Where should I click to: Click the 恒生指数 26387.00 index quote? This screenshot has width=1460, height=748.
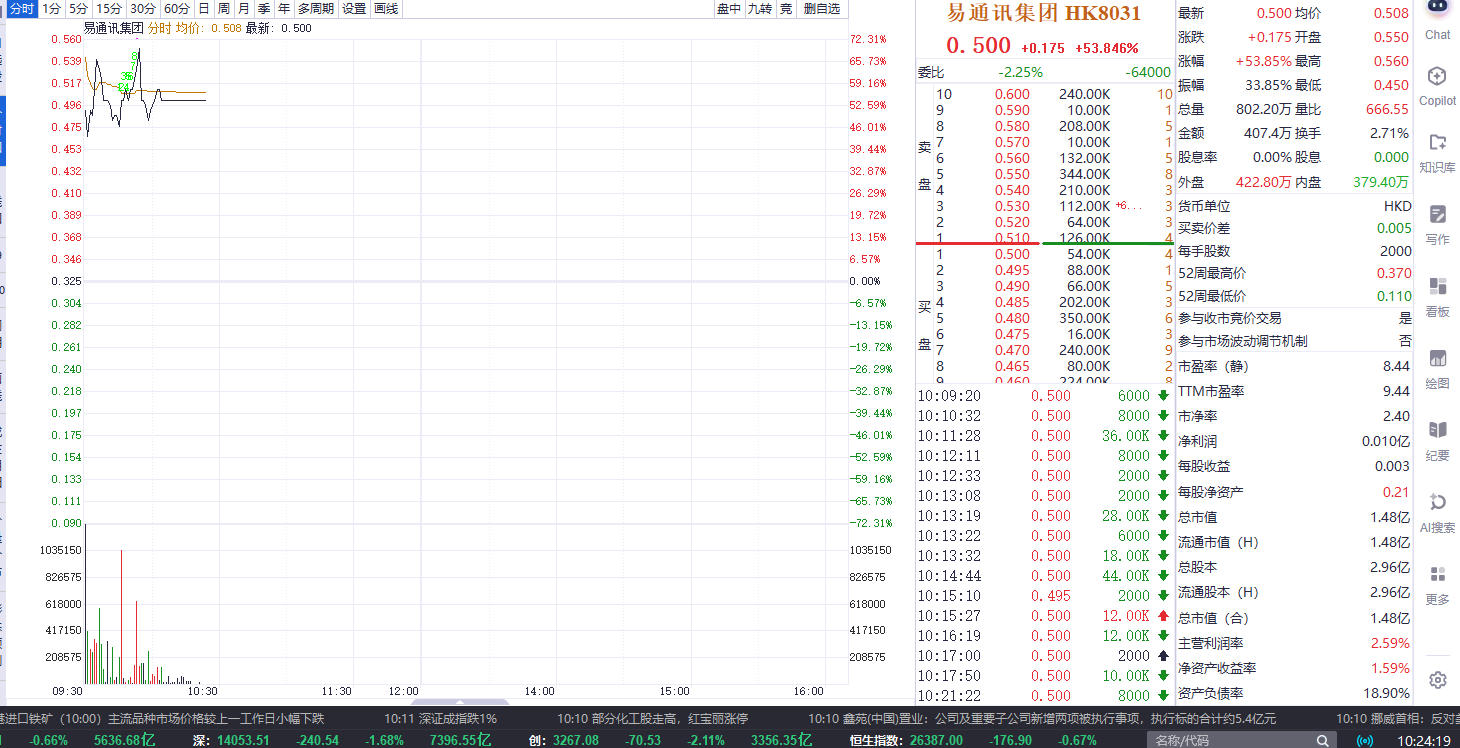905,740
